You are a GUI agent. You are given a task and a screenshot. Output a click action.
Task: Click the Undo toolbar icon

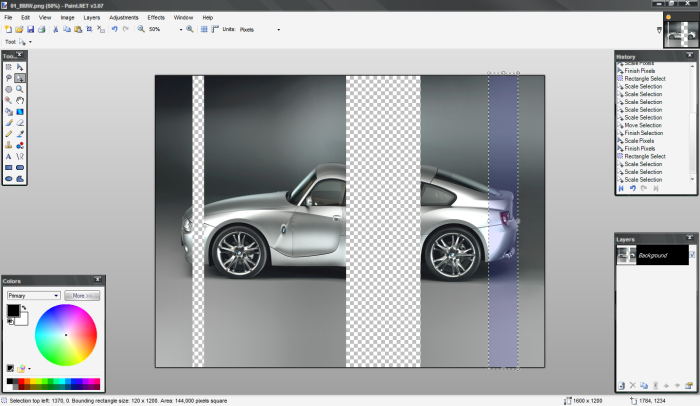pos(114,30)
